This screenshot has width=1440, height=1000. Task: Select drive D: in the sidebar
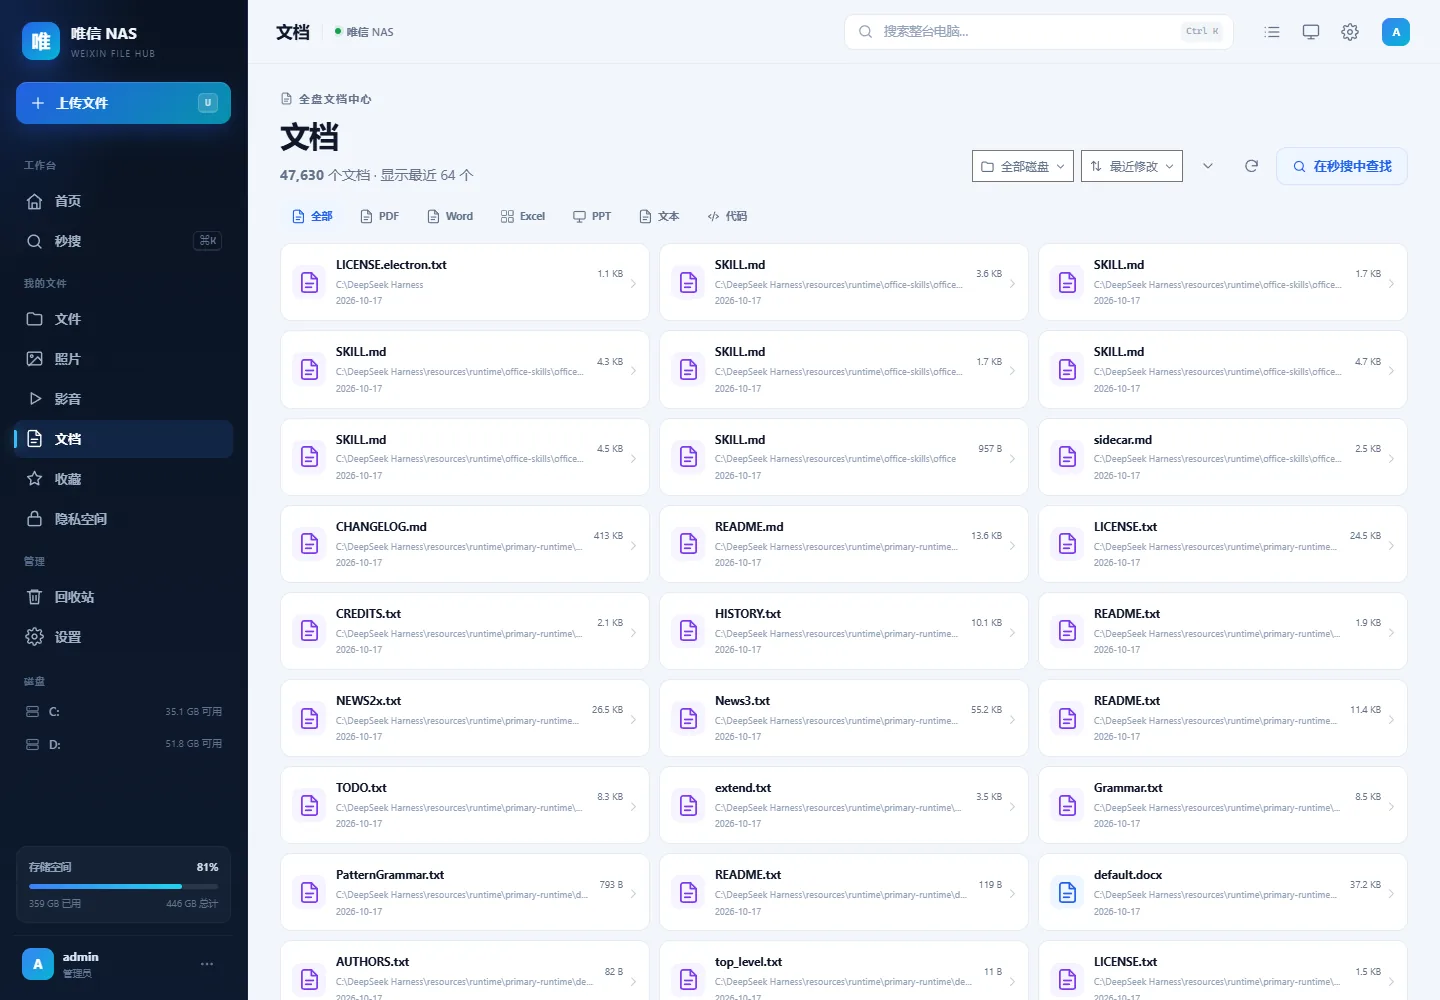[x=124, y=744]
